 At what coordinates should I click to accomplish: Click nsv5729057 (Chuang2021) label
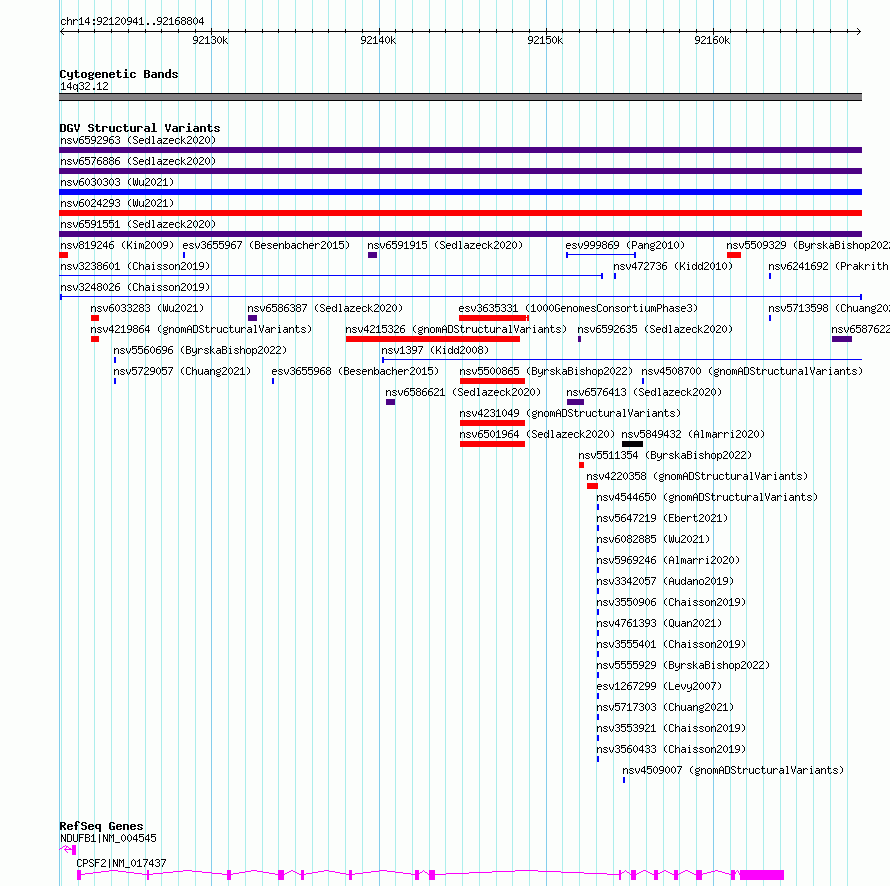click(182, 371)
